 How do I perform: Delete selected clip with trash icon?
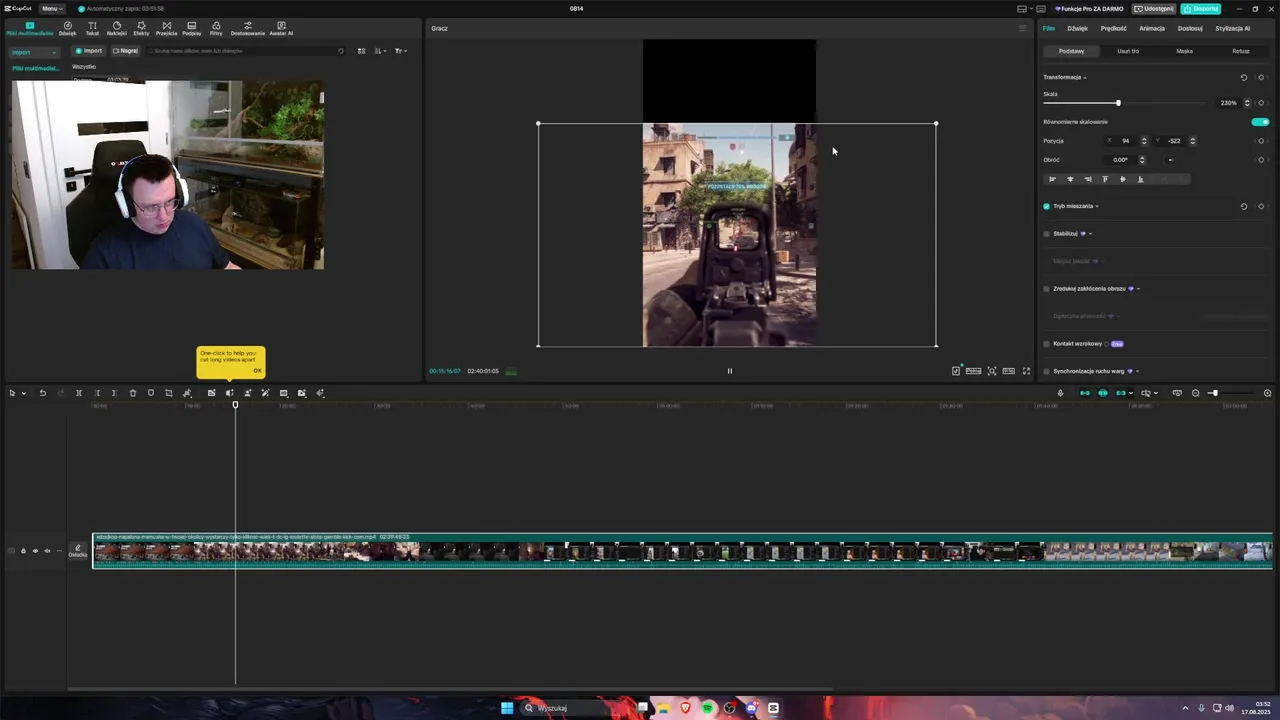tap(133, 393)
